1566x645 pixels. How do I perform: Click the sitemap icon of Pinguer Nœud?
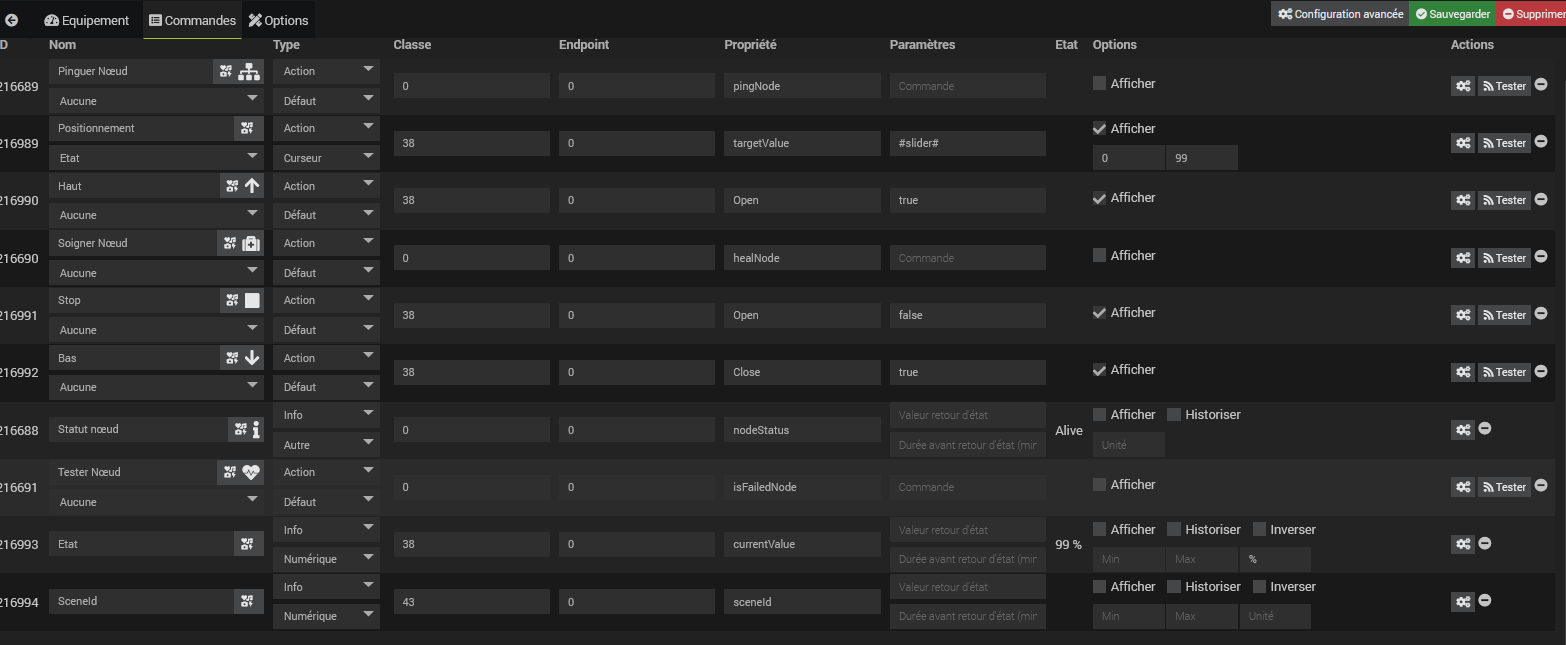[x=249, y=72]
